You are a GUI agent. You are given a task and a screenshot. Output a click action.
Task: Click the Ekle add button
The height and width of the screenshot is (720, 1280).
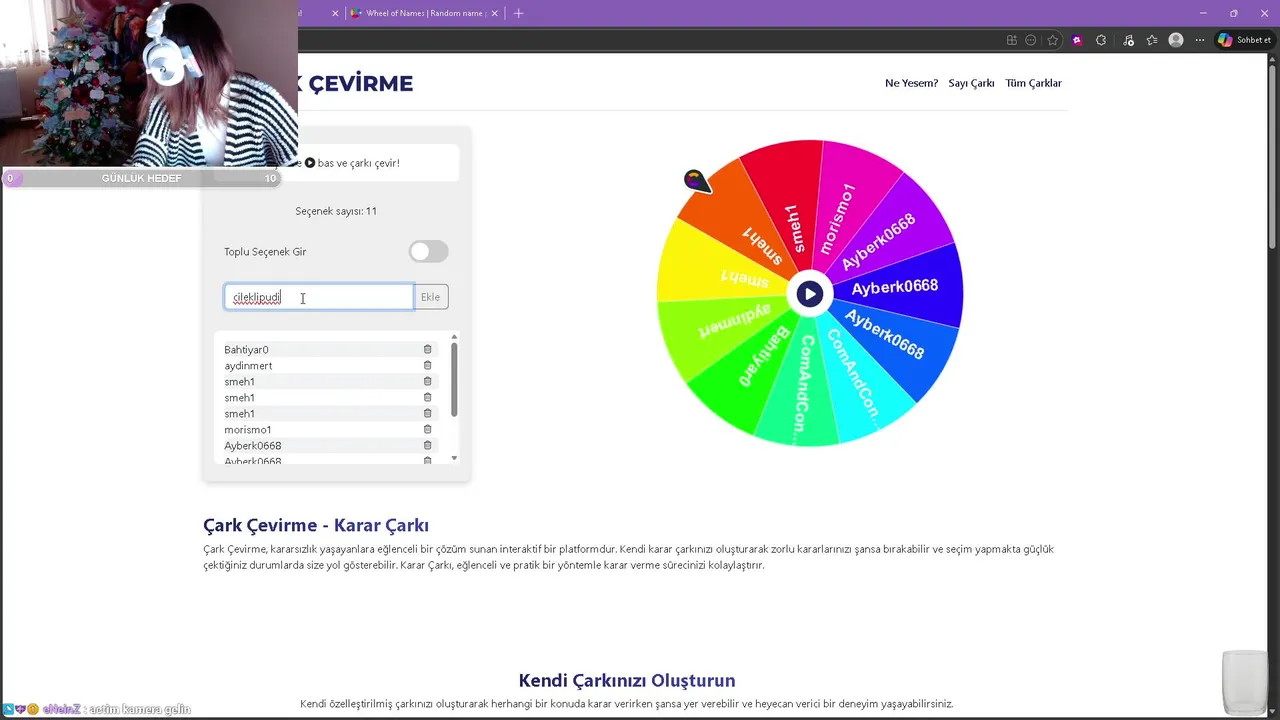(x=431, y=297)
